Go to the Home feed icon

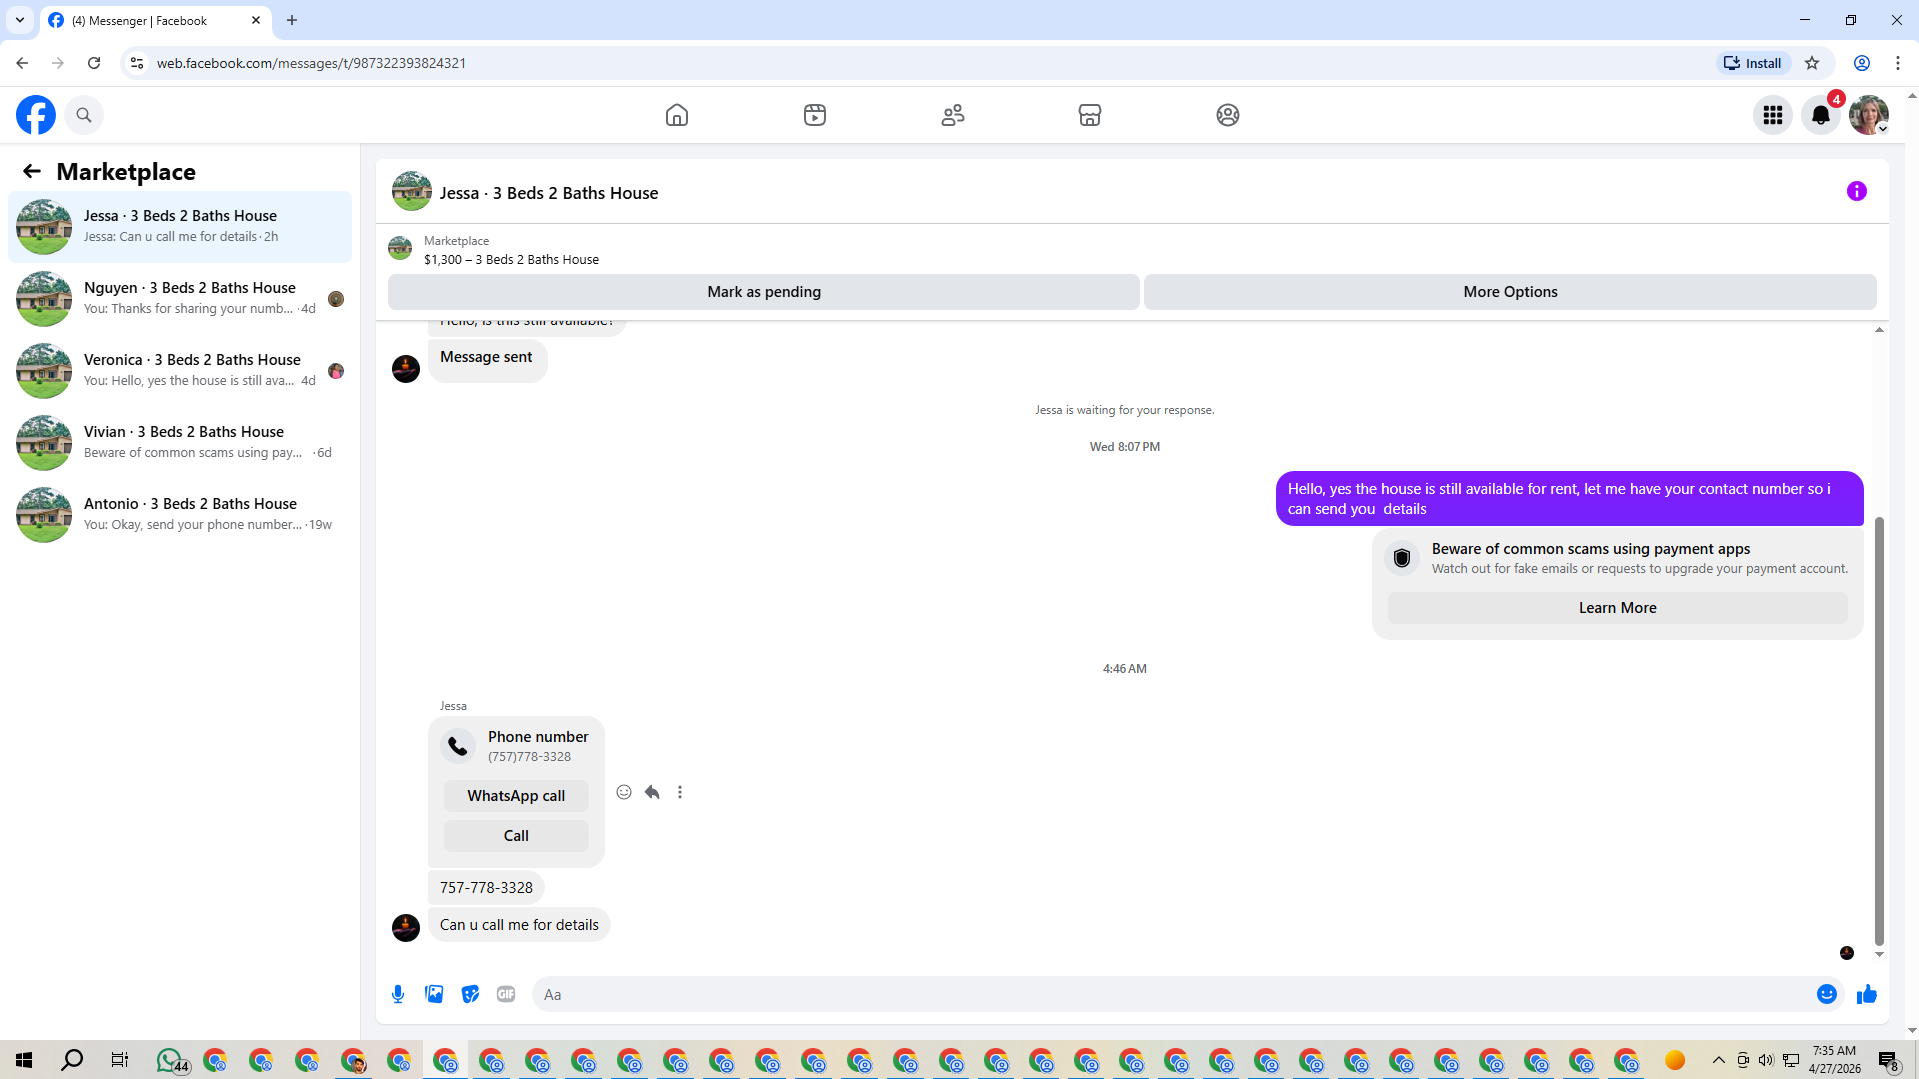point(677,115)
